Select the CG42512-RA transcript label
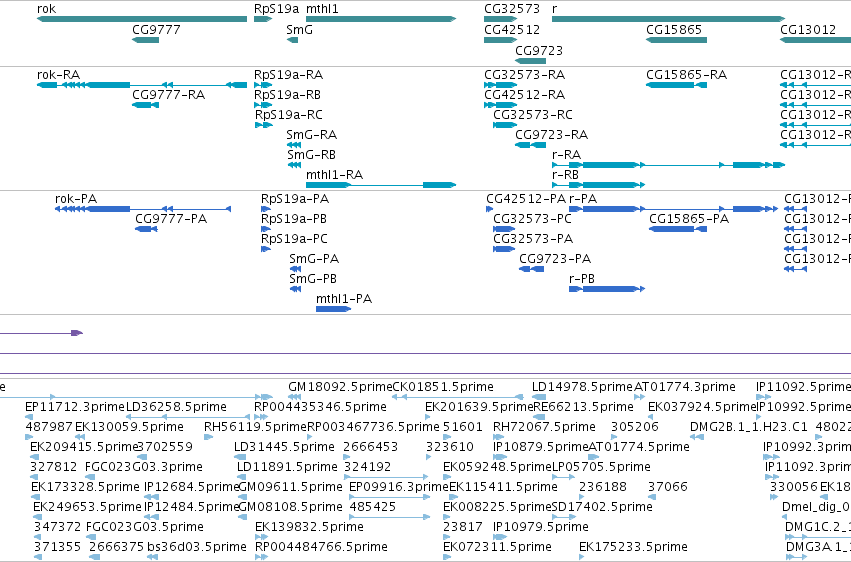The height and width of the screenshot is (562, 851). (524, 95)
